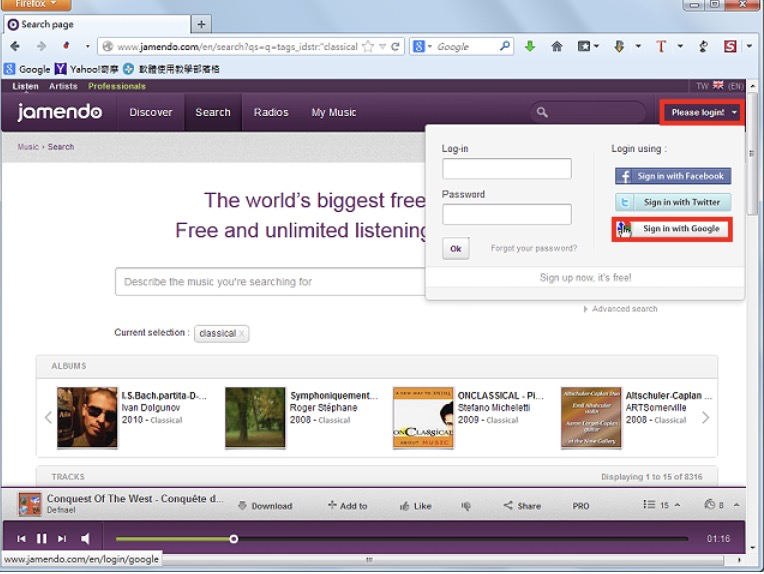Click Forgot your password link
The height and width of the screenshot is (574, 764).
click(x=534, y=249)
